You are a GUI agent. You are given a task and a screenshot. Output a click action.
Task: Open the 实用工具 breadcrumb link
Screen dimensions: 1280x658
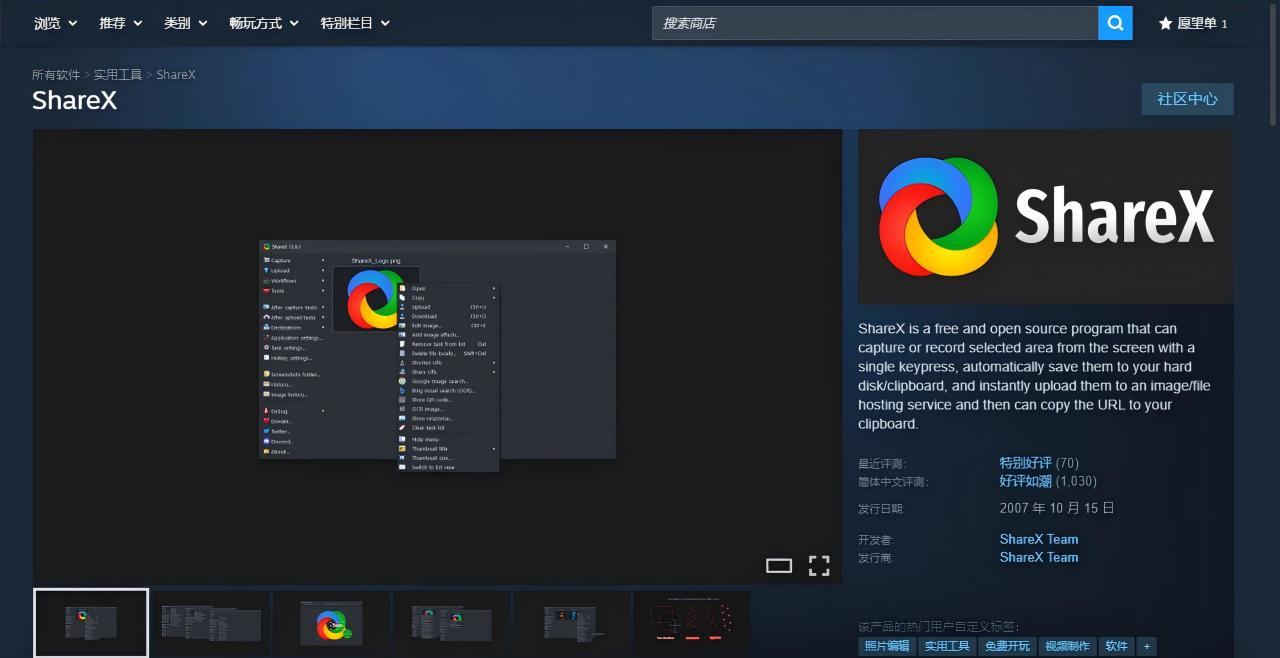coord(118,75)
